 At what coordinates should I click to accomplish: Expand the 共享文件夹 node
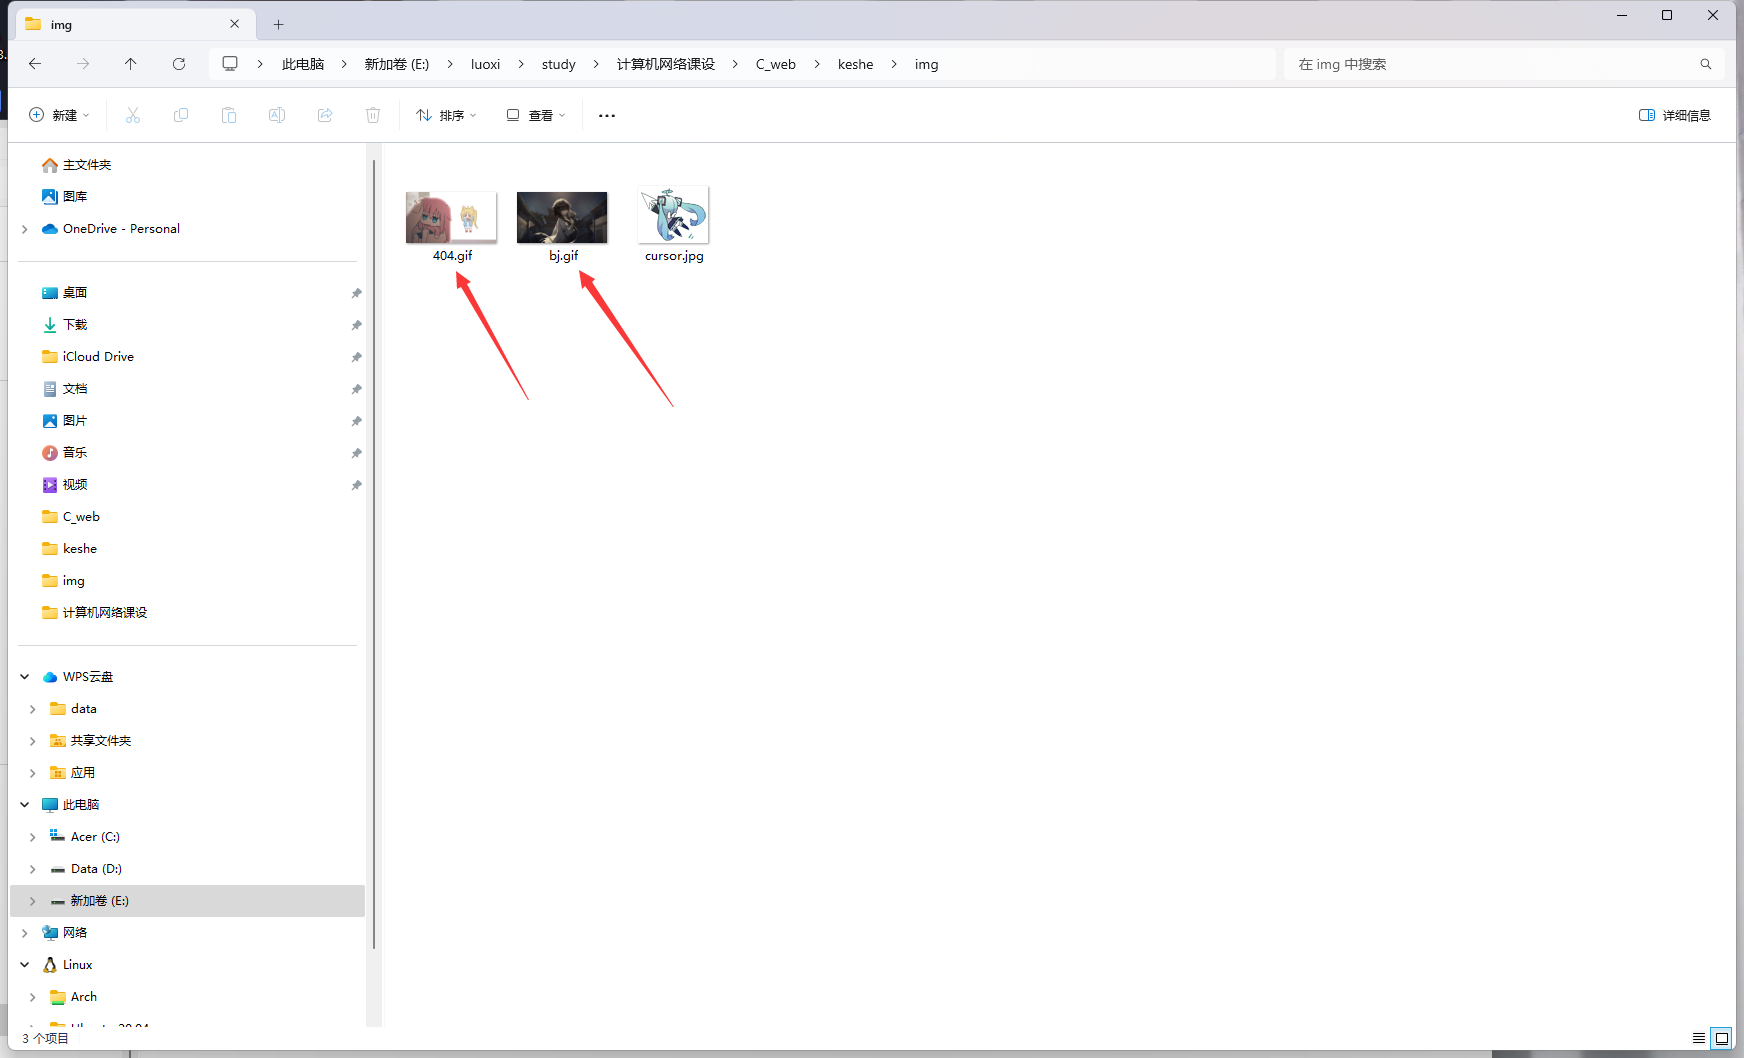(x=33, y=741)
